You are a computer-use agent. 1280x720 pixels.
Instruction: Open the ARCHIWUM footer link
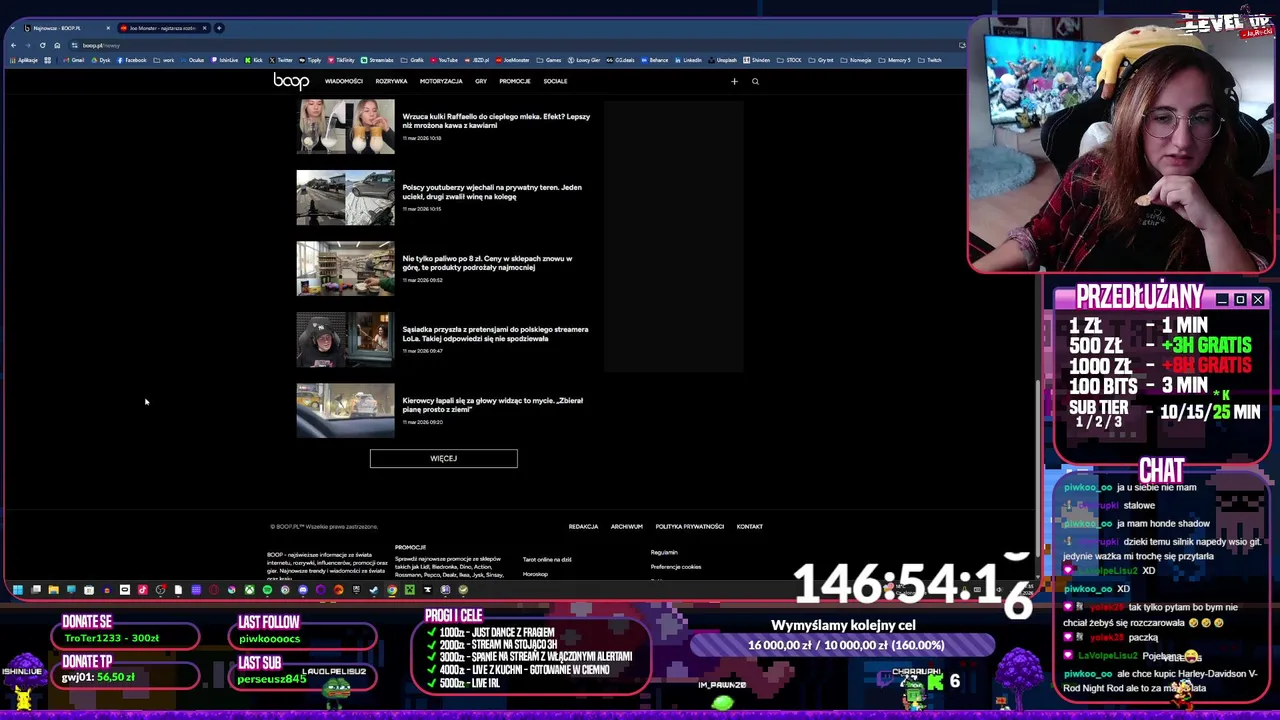627,527
